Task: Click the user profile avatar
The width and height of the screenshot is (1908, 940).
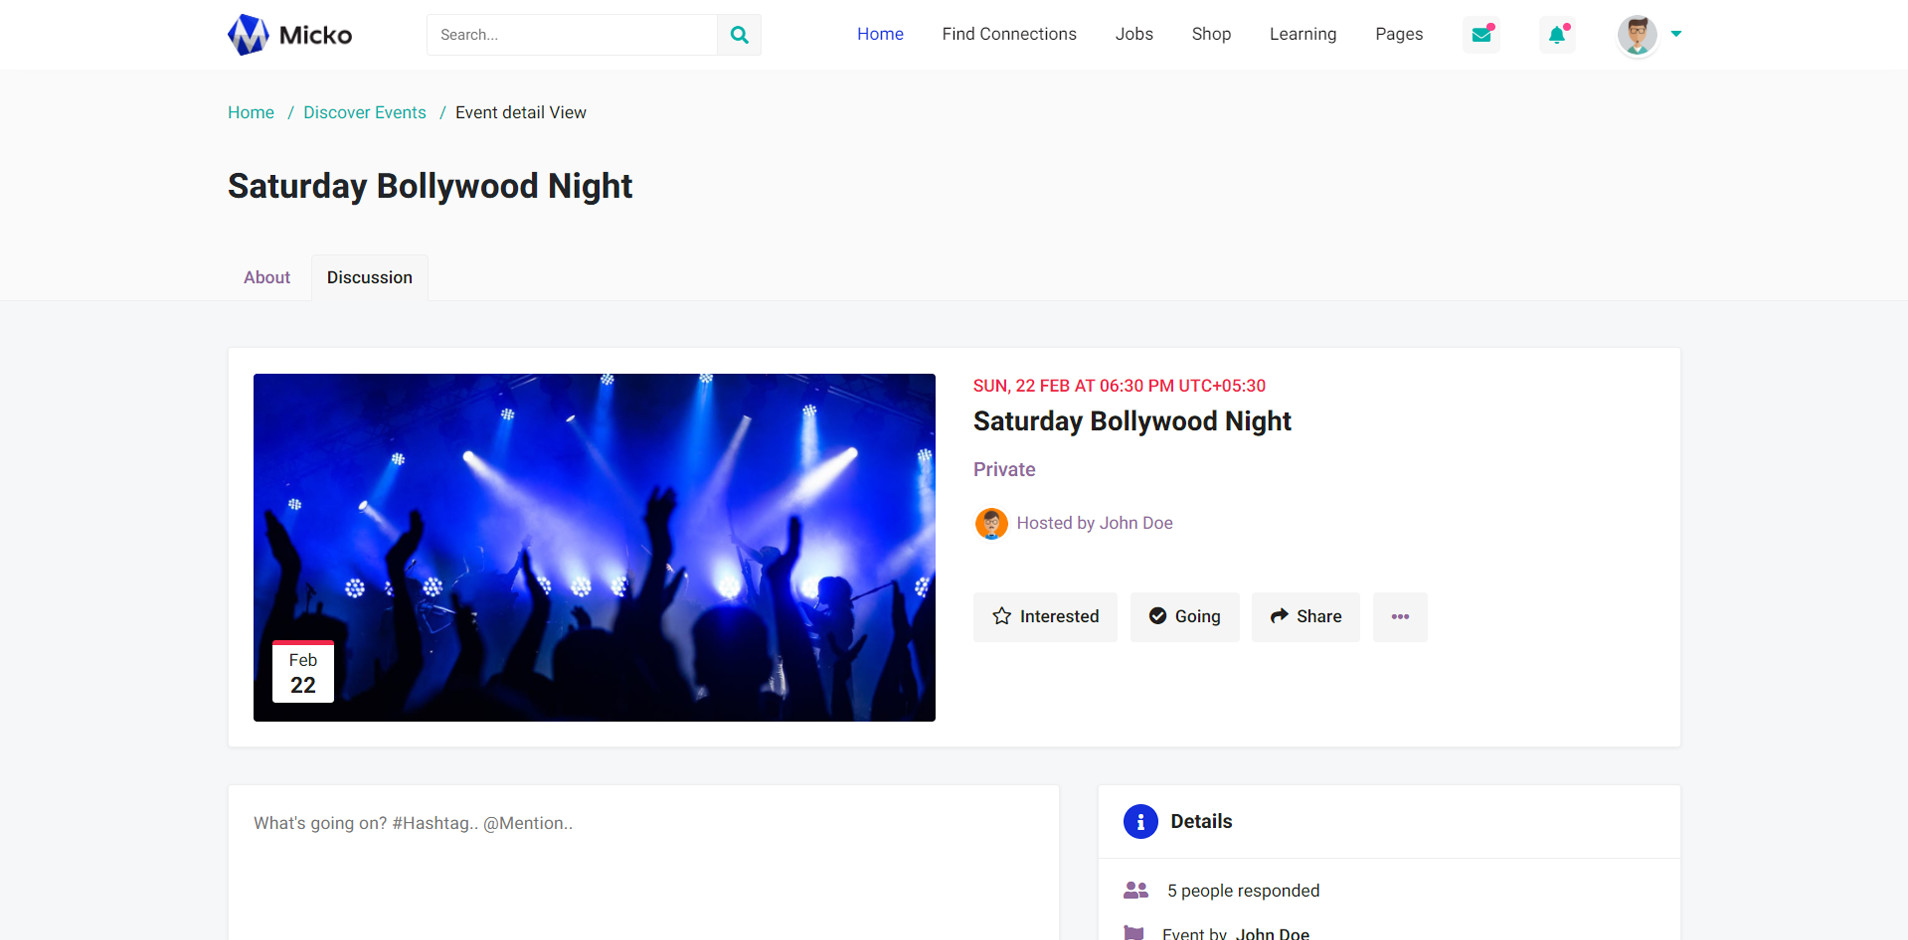Action: pos(1637,35)
